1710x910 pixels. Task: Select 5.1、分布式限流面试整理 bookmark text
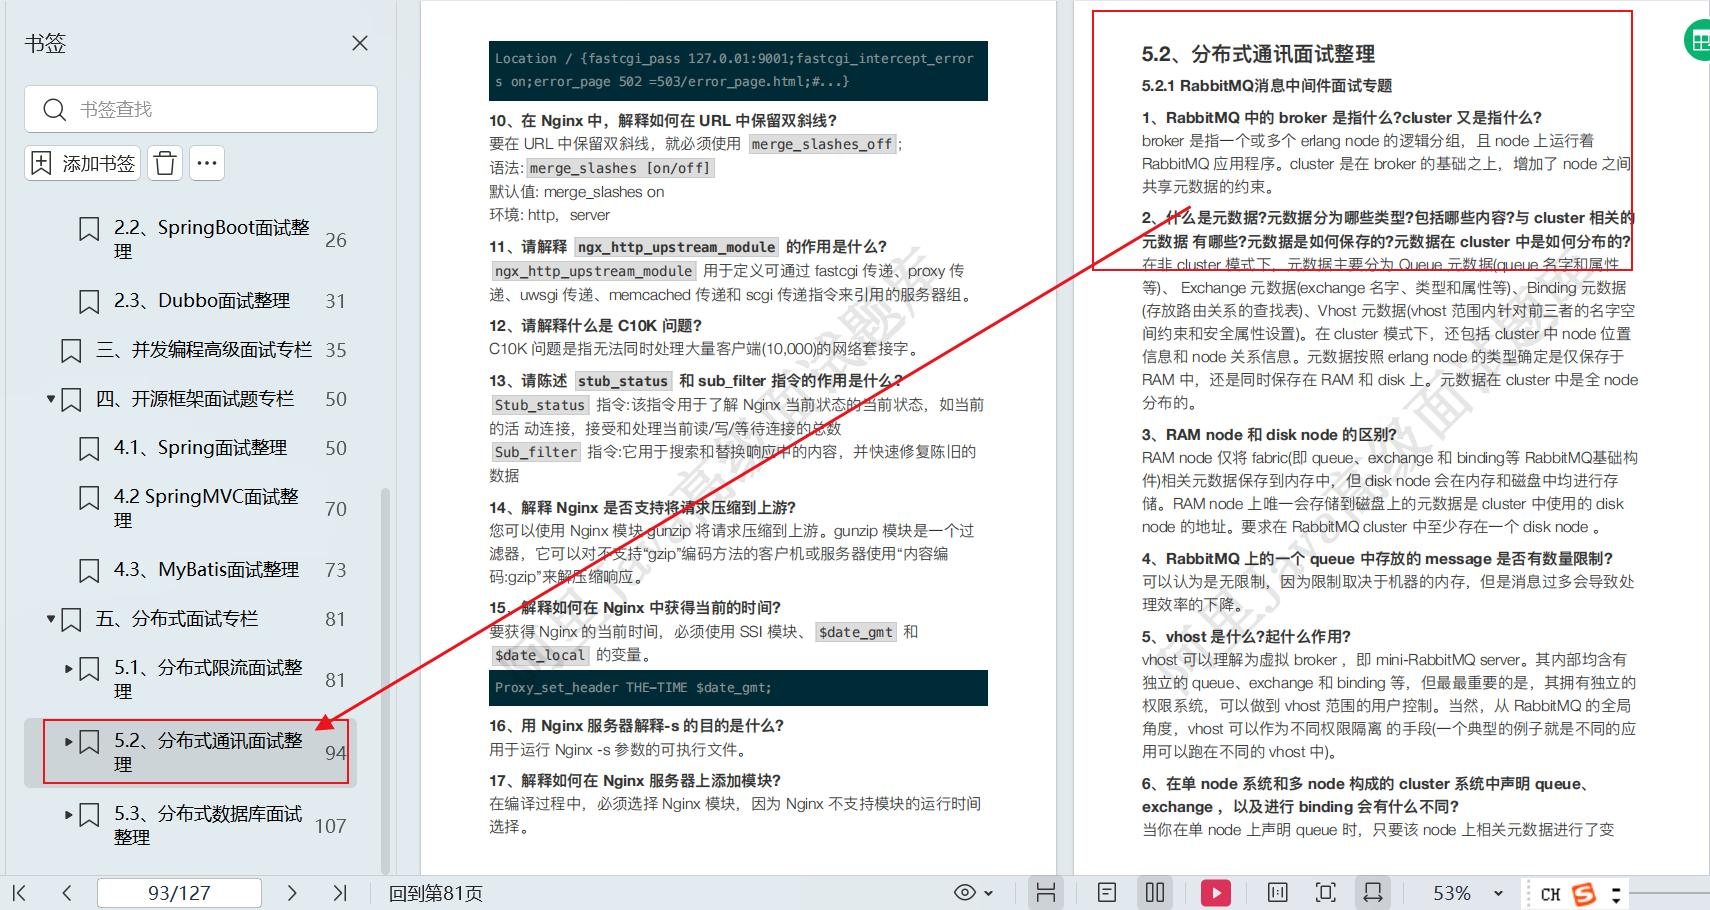click(208, 679)
